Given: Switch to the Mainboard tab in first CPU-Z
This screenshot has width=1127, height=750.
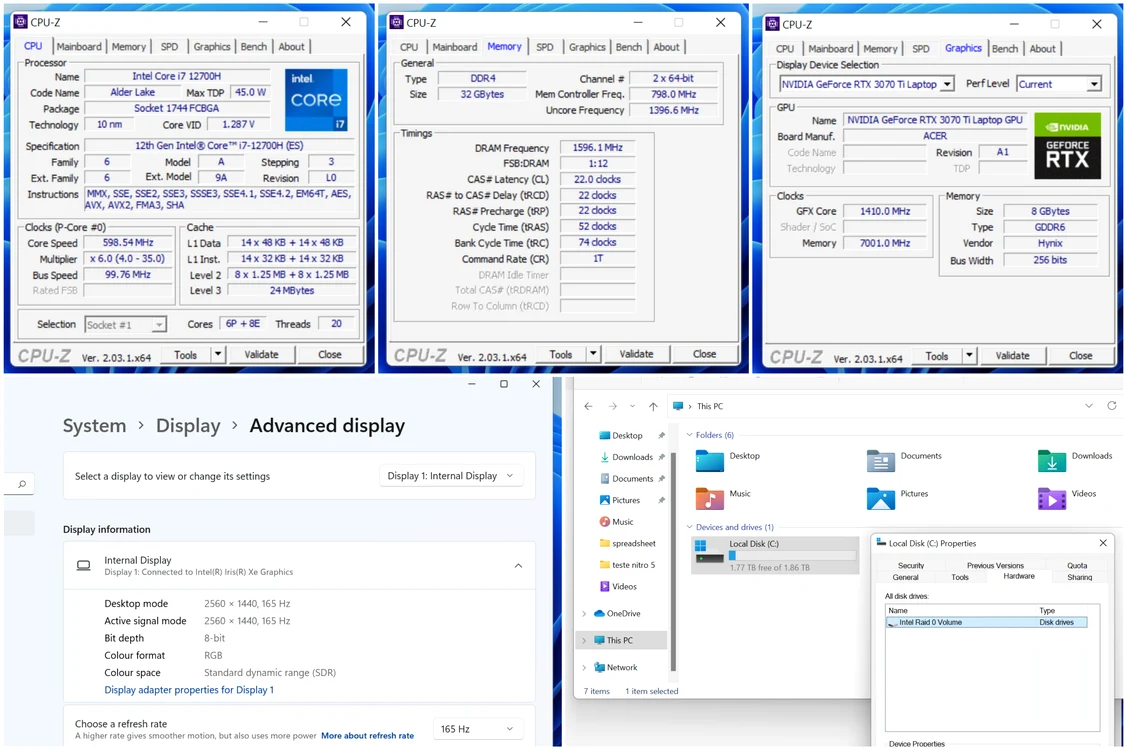Looking at the screenshot, I should click(x=79, y=46).
